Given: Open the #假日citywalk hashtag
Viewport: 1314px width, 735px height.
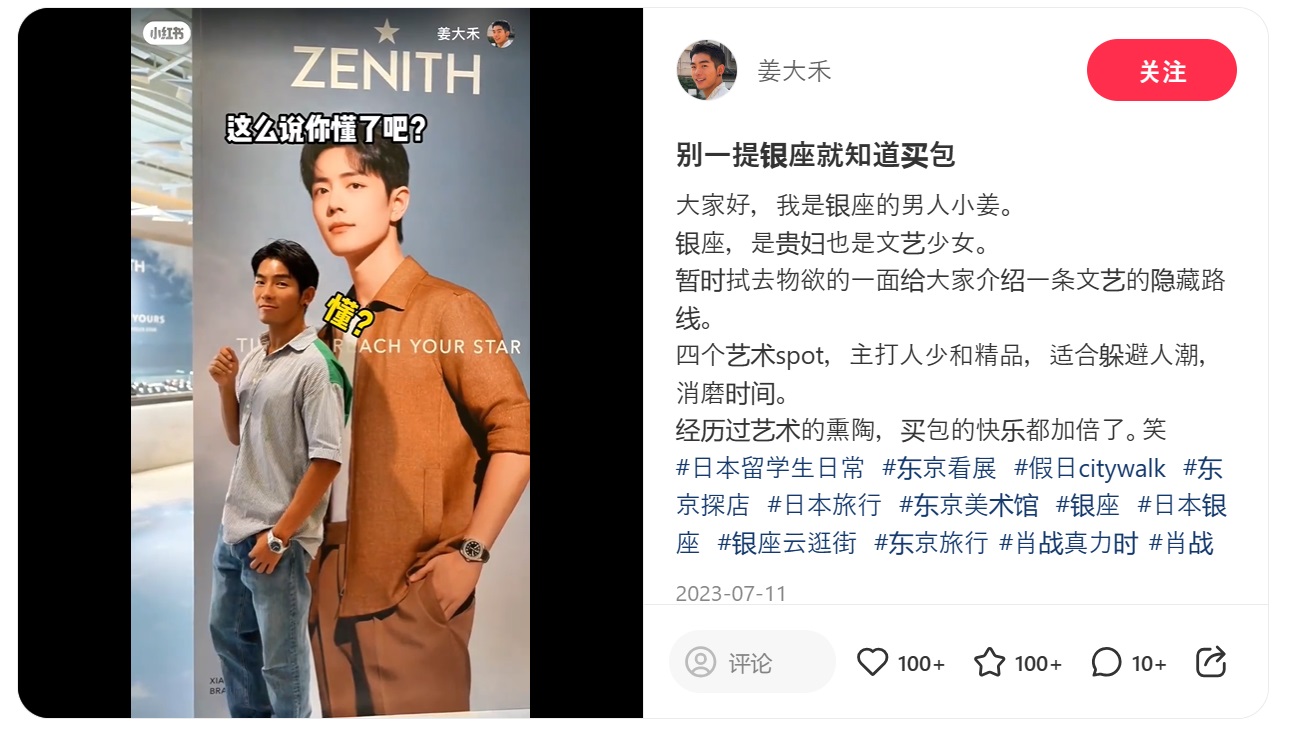Looking at the screenshot, I should [x=1090, y=468].
